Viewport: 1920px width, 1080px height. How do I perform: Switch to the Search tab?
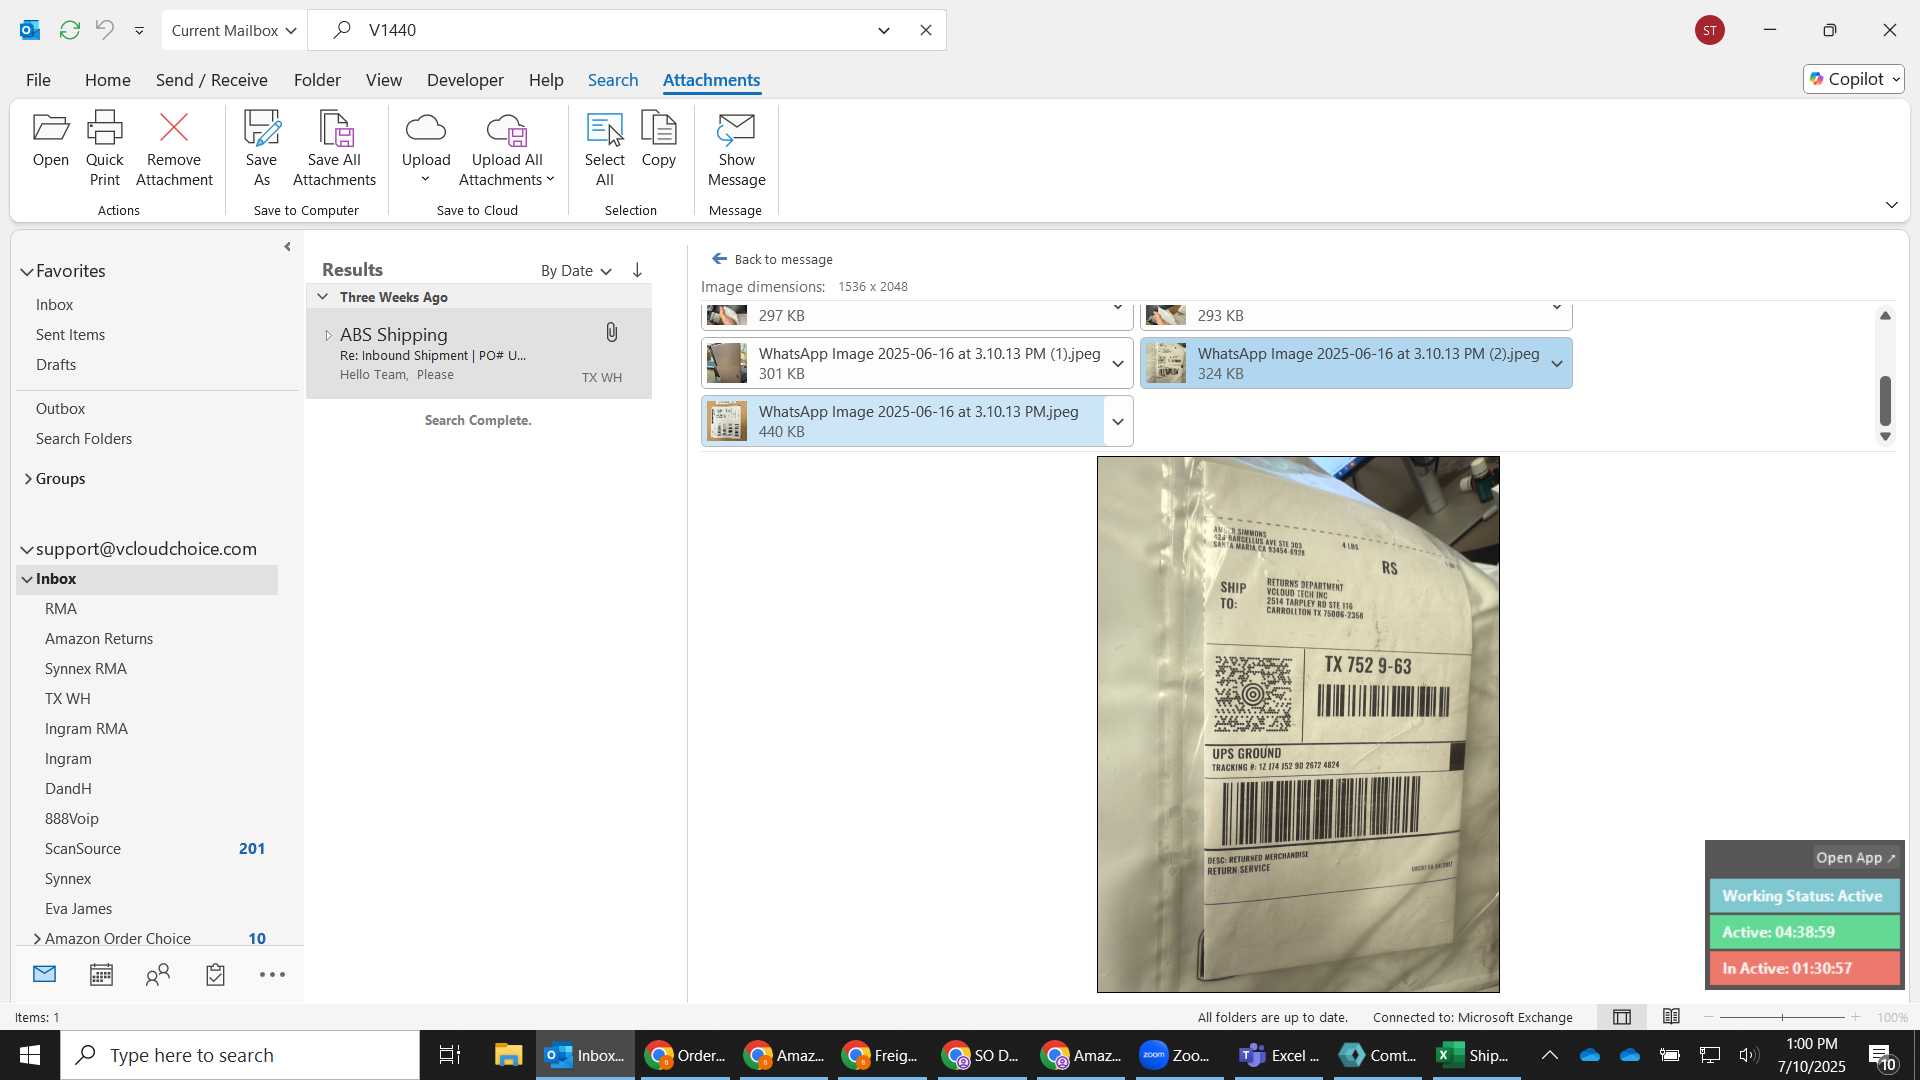613,80
